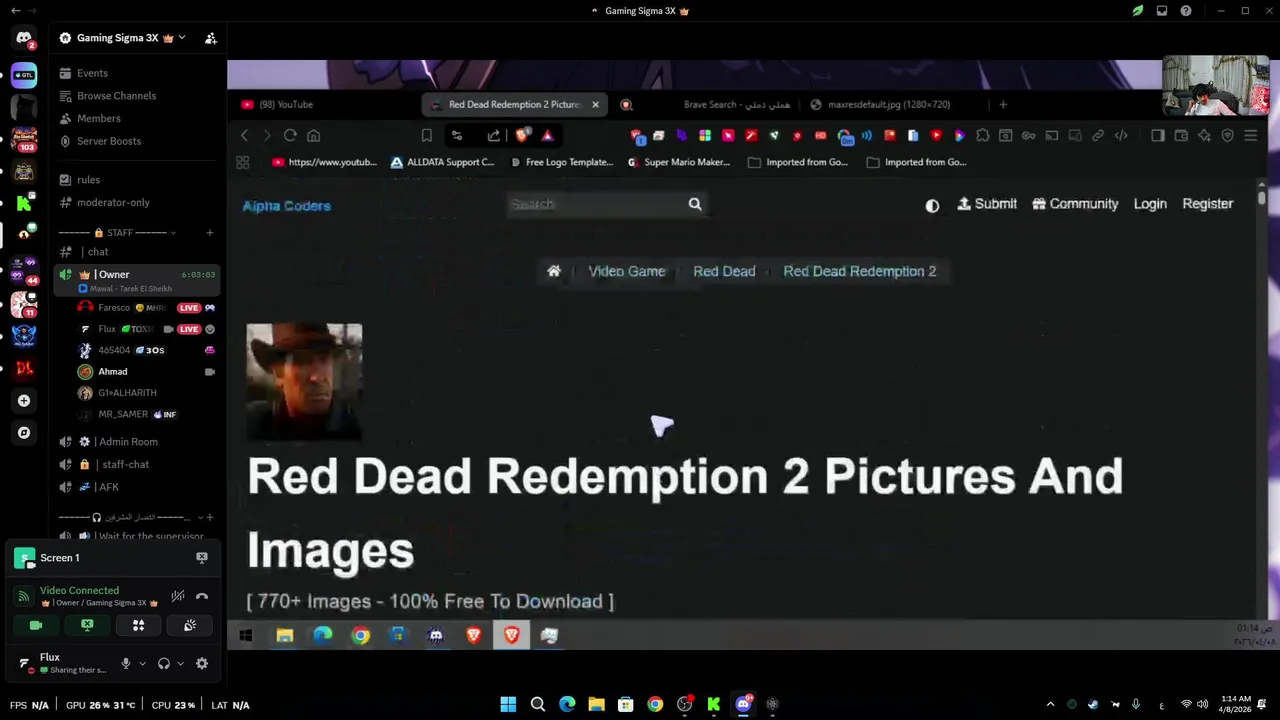Select user Ahmad in voice list
Screen dimensions: 1280x720
147,372
